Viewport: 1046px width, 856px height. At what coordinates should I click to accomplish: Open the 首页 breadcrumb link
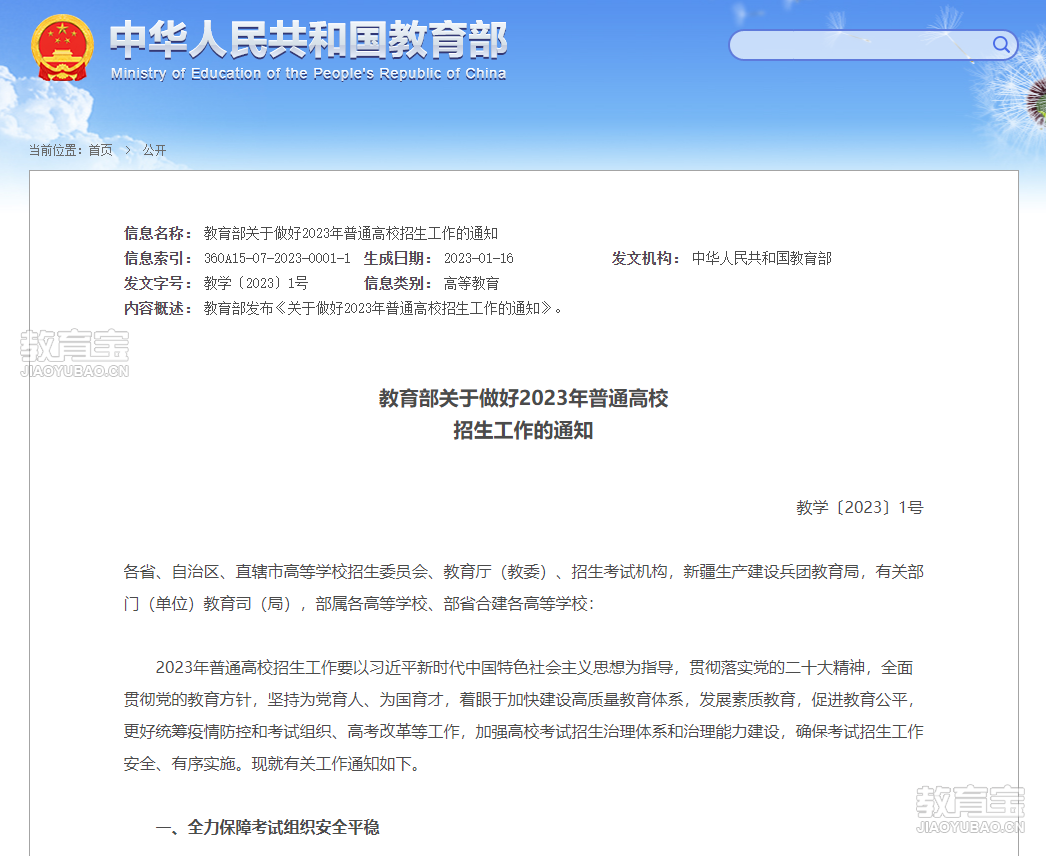coord(101,150)
